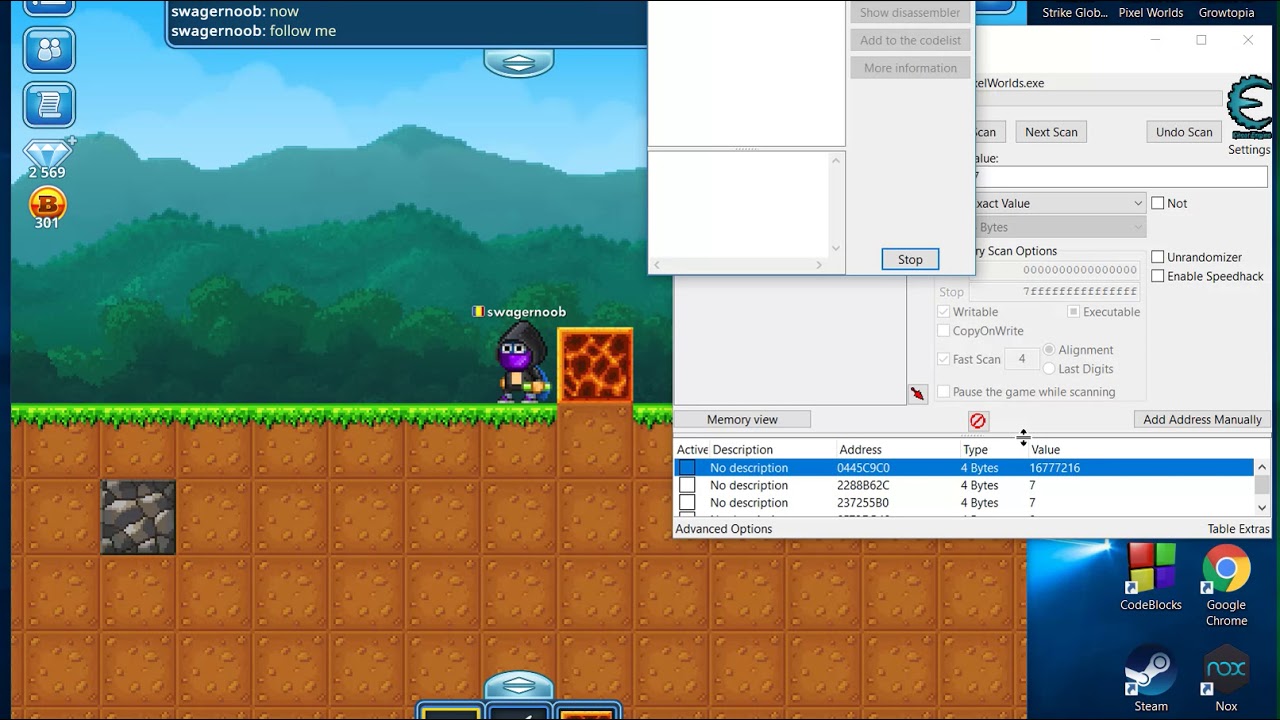The image size is (1280, 720).
Task: Enable the Unrandomizer checkbox
Action: (1158, 257)
